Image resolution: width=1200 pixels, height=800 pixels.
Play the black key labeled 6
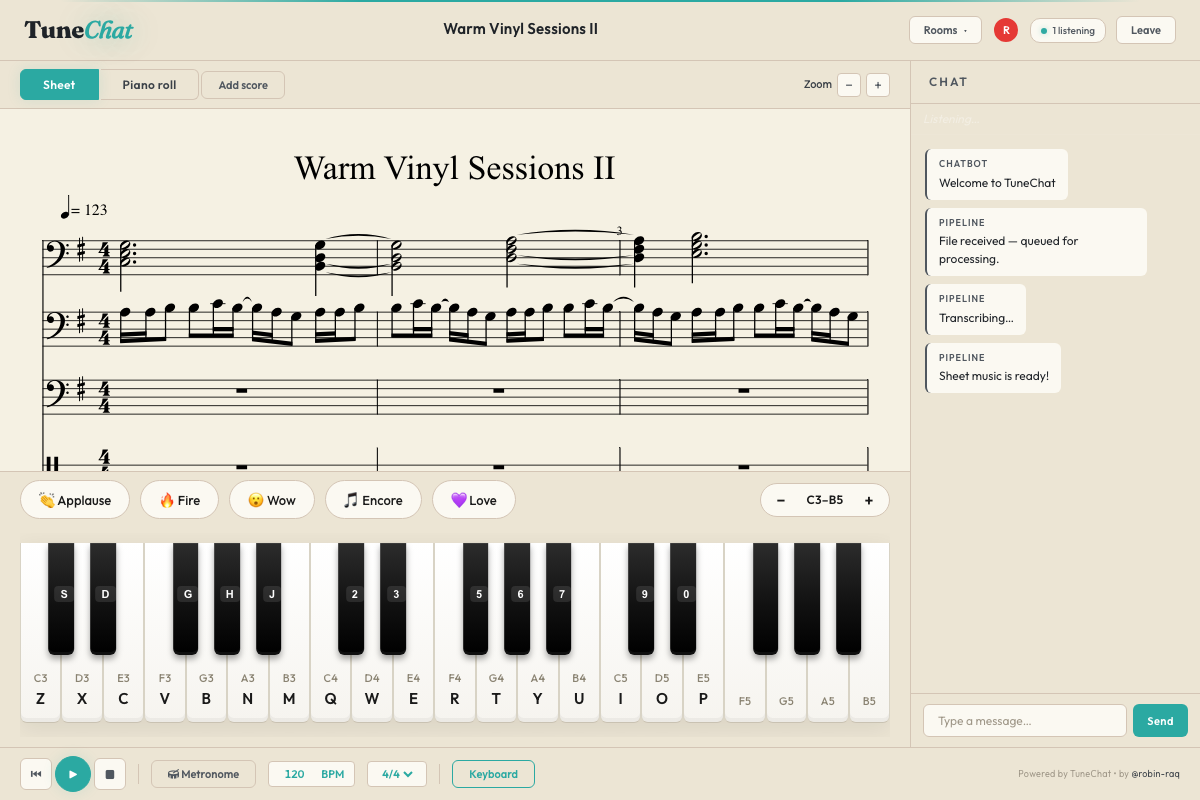[517, 598]
